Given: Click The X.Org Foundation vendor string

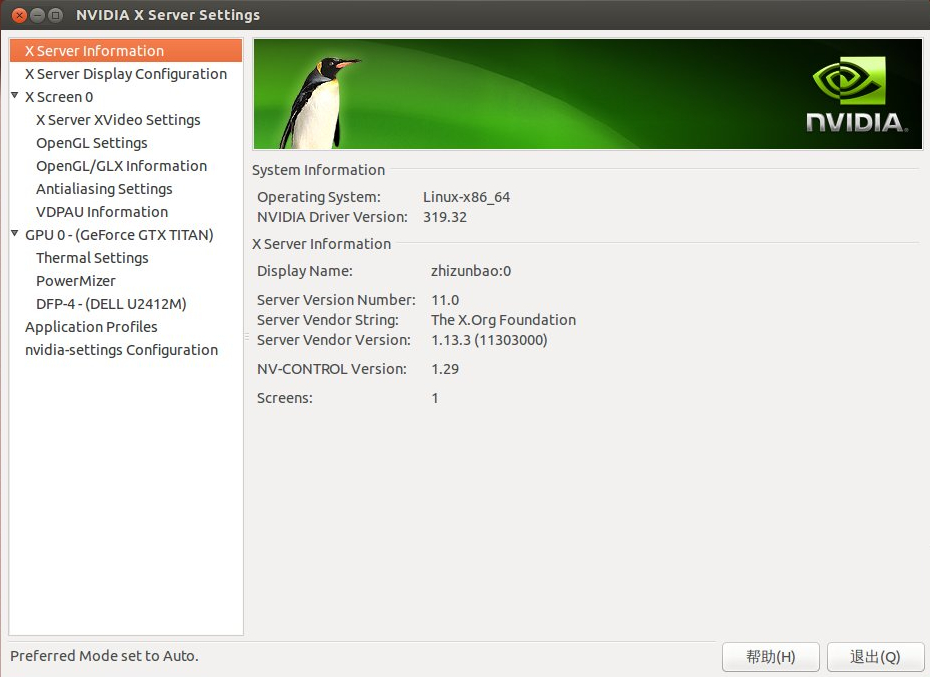Looking at the screenshot, I should pos(504,320).
